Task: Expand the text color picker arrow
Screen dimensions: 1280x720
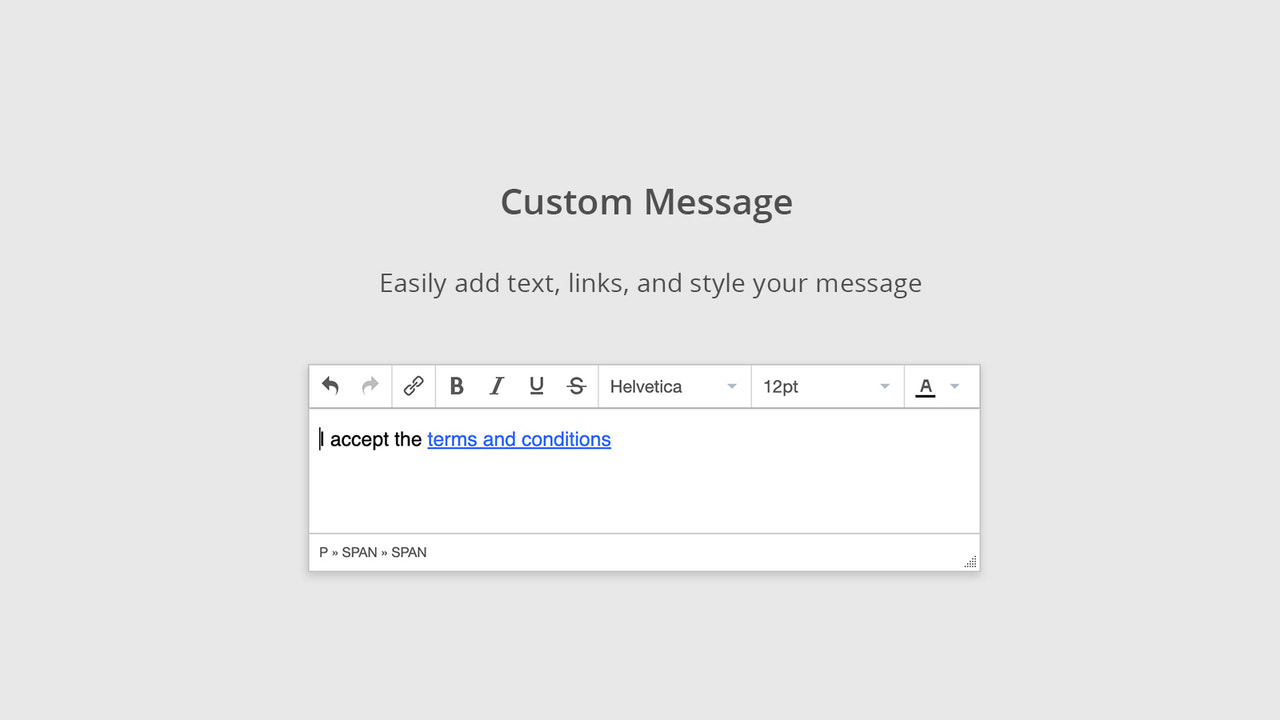Action: [x=954, y=386]
